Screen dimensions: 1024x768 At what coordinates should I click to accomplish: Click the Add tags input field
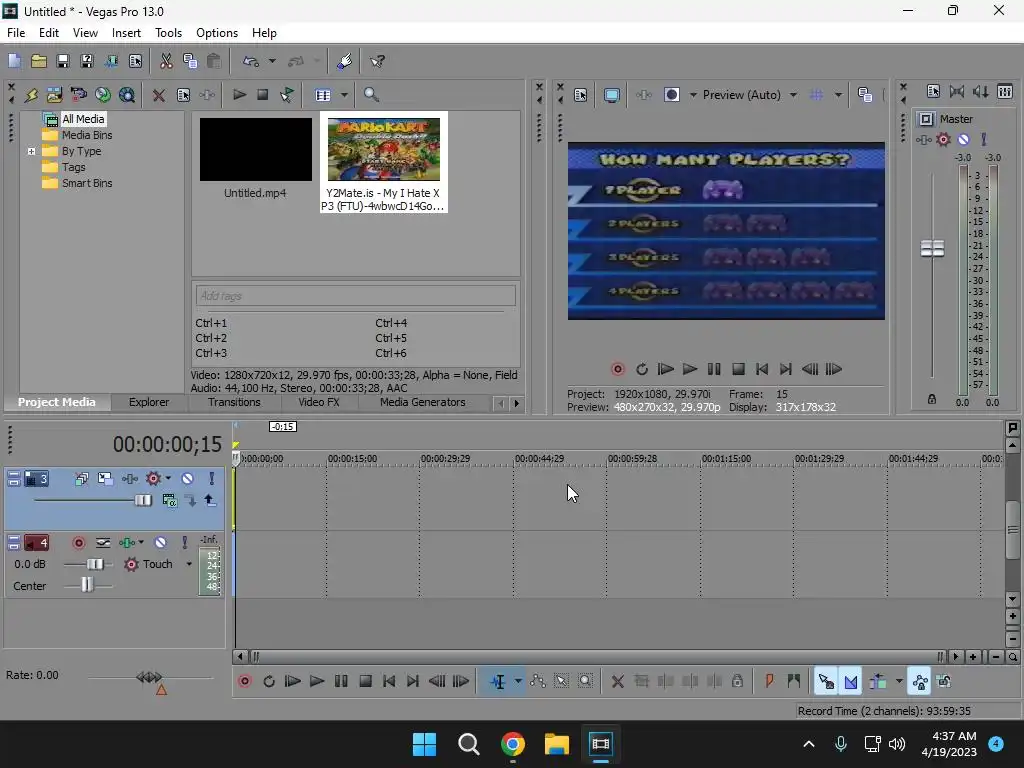pyautogui.click(x=355, y=296)
